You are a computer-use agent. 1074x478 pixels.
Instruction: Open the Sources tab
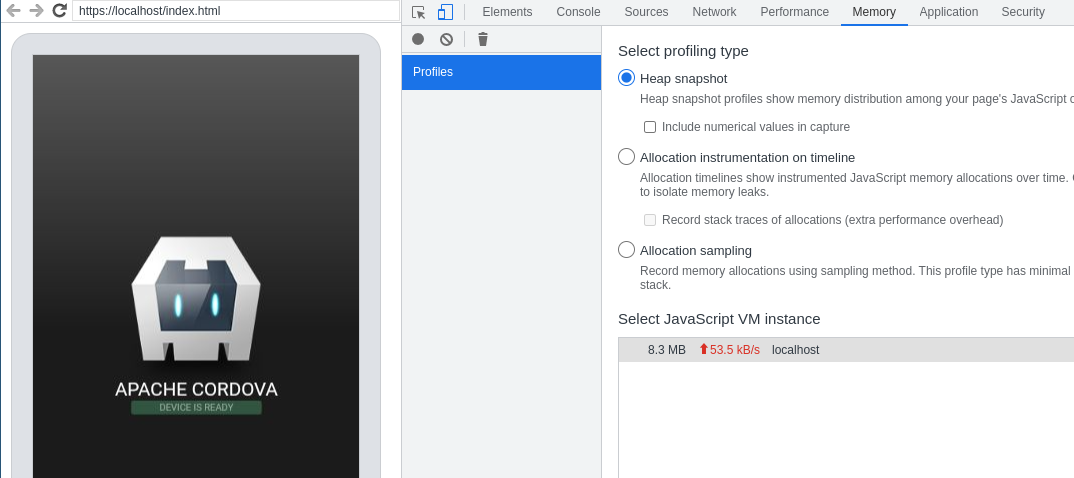[x=646, y=12]
